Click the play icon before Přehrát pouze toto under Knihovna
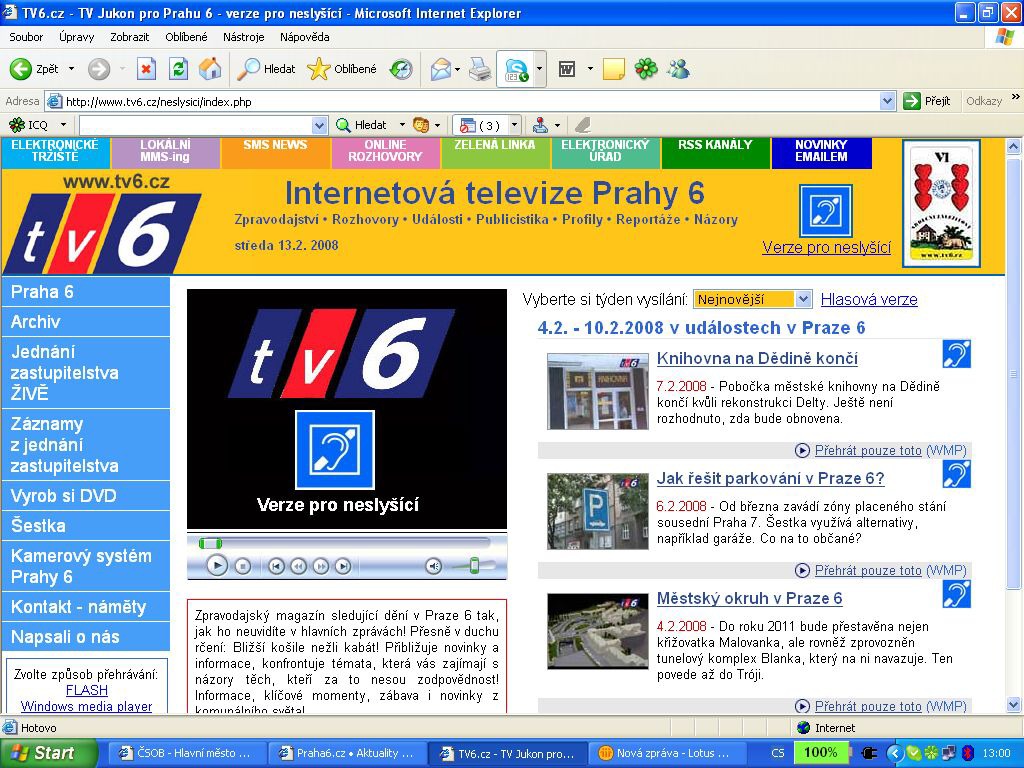Screen dimensions: 1024x768 pyautogui.click(x=803, y=450)
